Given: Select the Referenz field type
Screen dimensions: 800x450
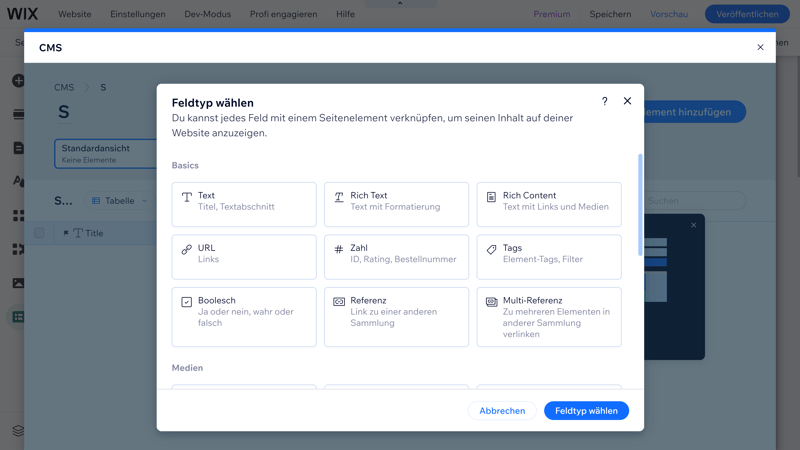Looking at the screenshot, I should pyautogui.click(x=396, y=316).
